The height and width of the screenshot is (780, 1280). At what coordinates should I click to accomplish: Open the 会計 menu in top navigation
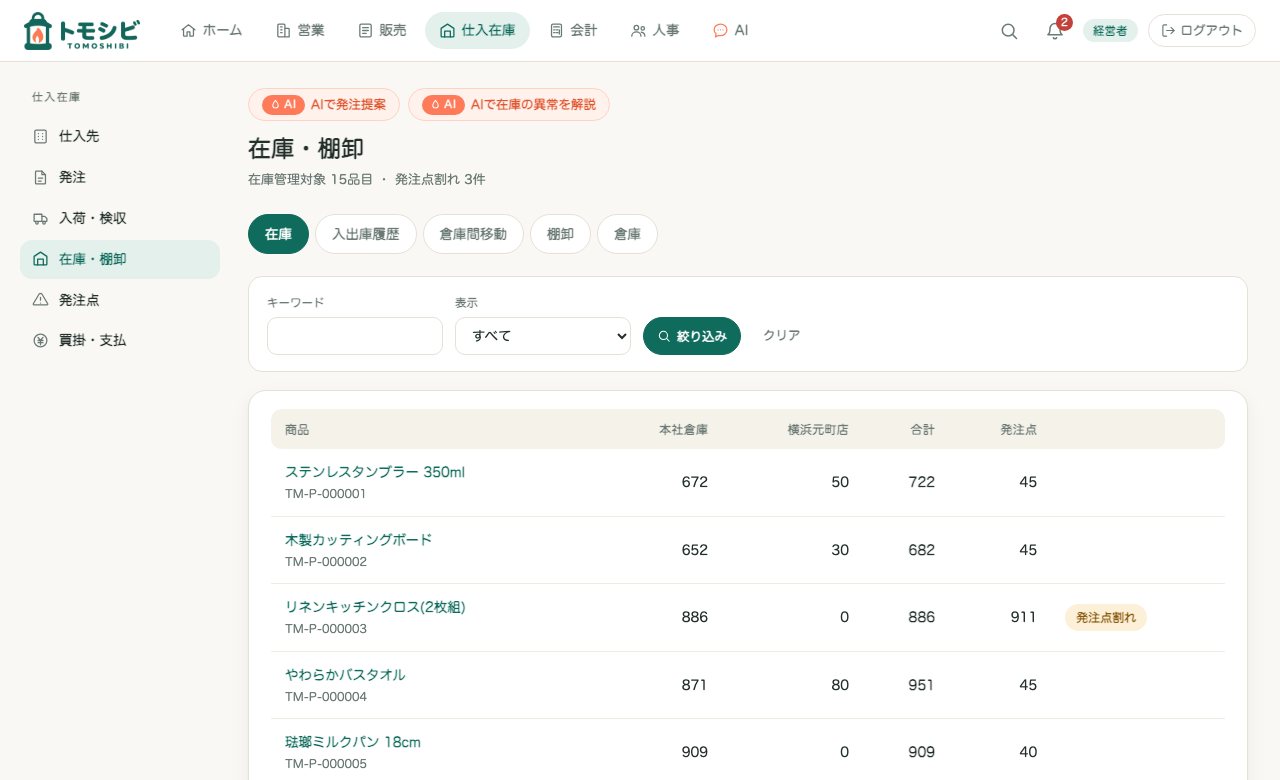(573, 30)
